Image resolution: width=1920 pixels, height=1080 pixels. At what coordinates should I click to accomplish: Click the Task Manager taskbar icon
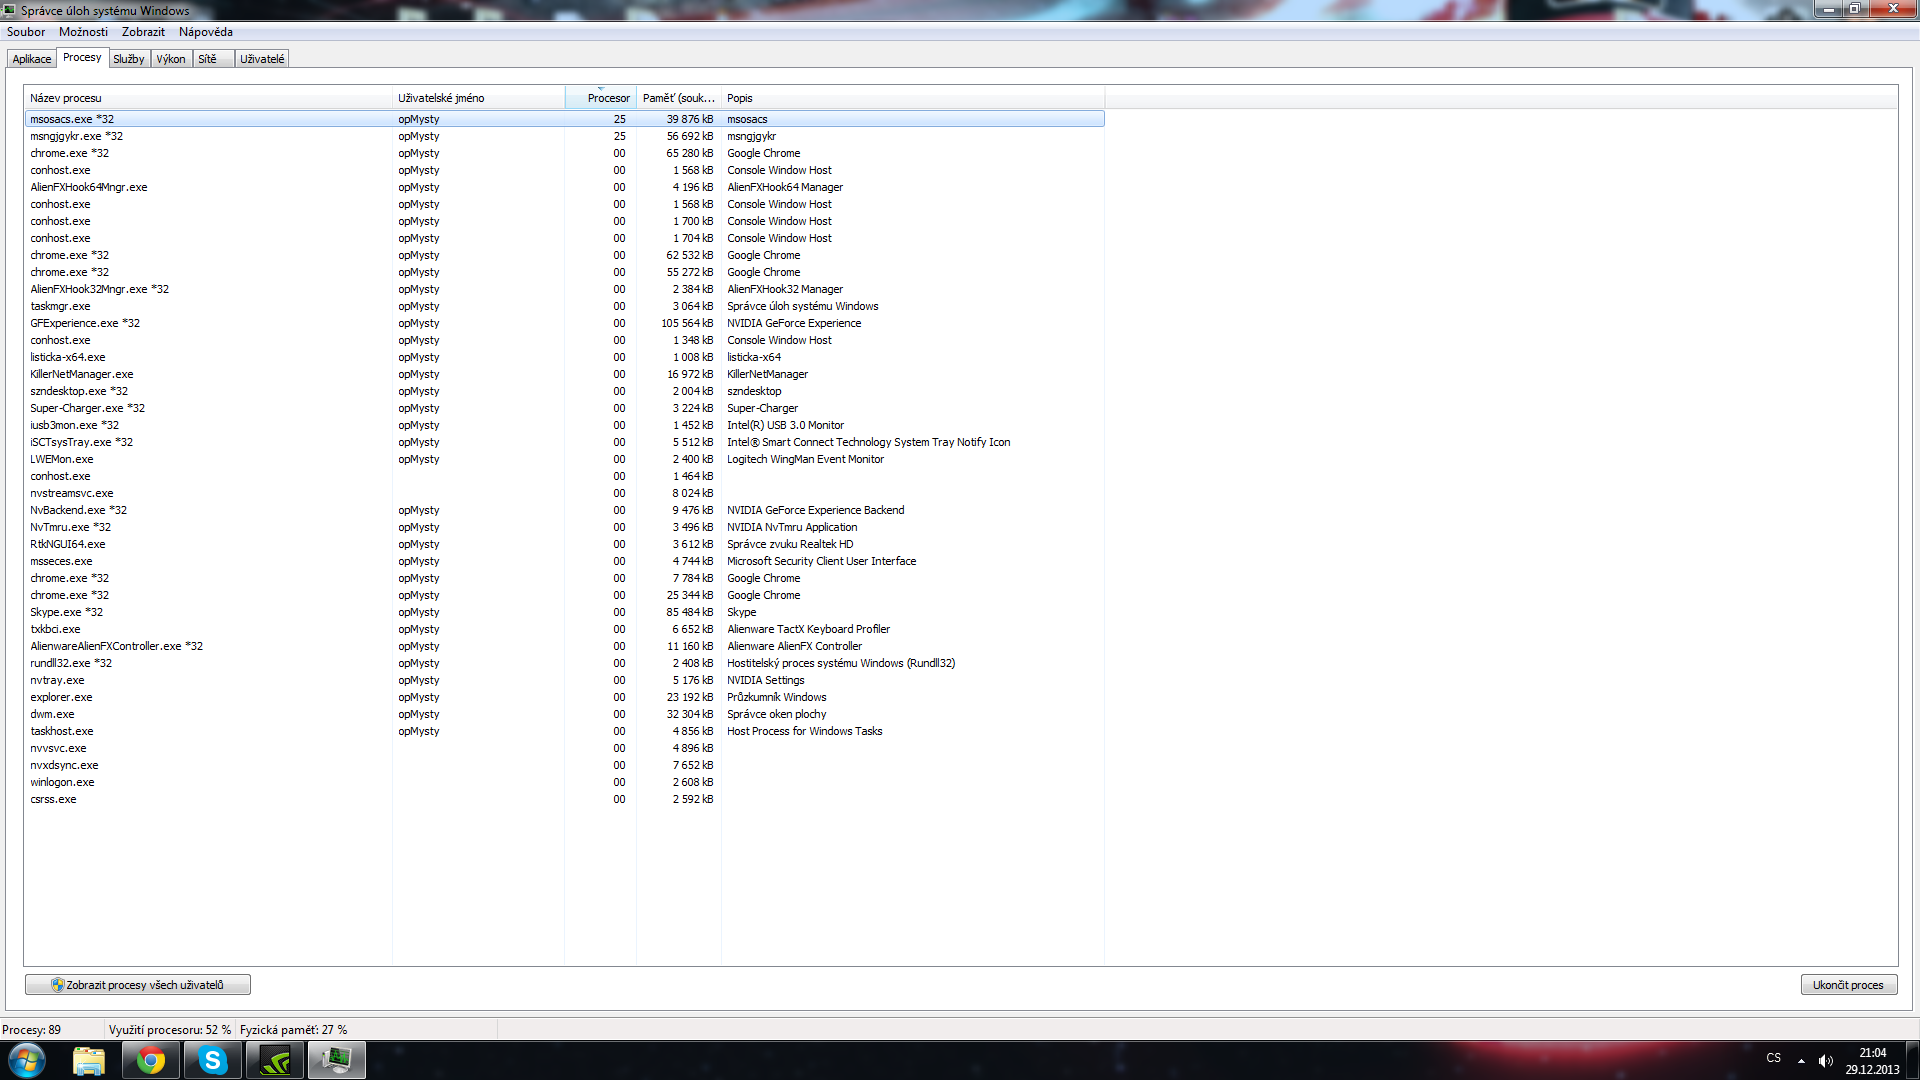[337, 1060]
